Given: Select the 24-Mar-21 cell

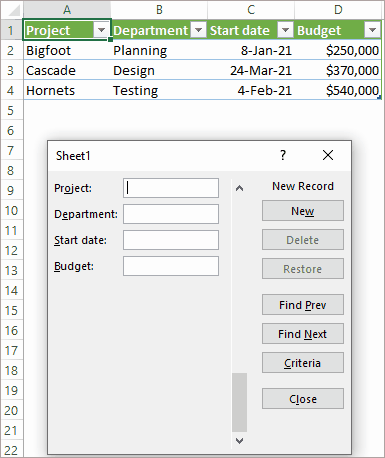Looking at the screenshot, I should (251, 70).
